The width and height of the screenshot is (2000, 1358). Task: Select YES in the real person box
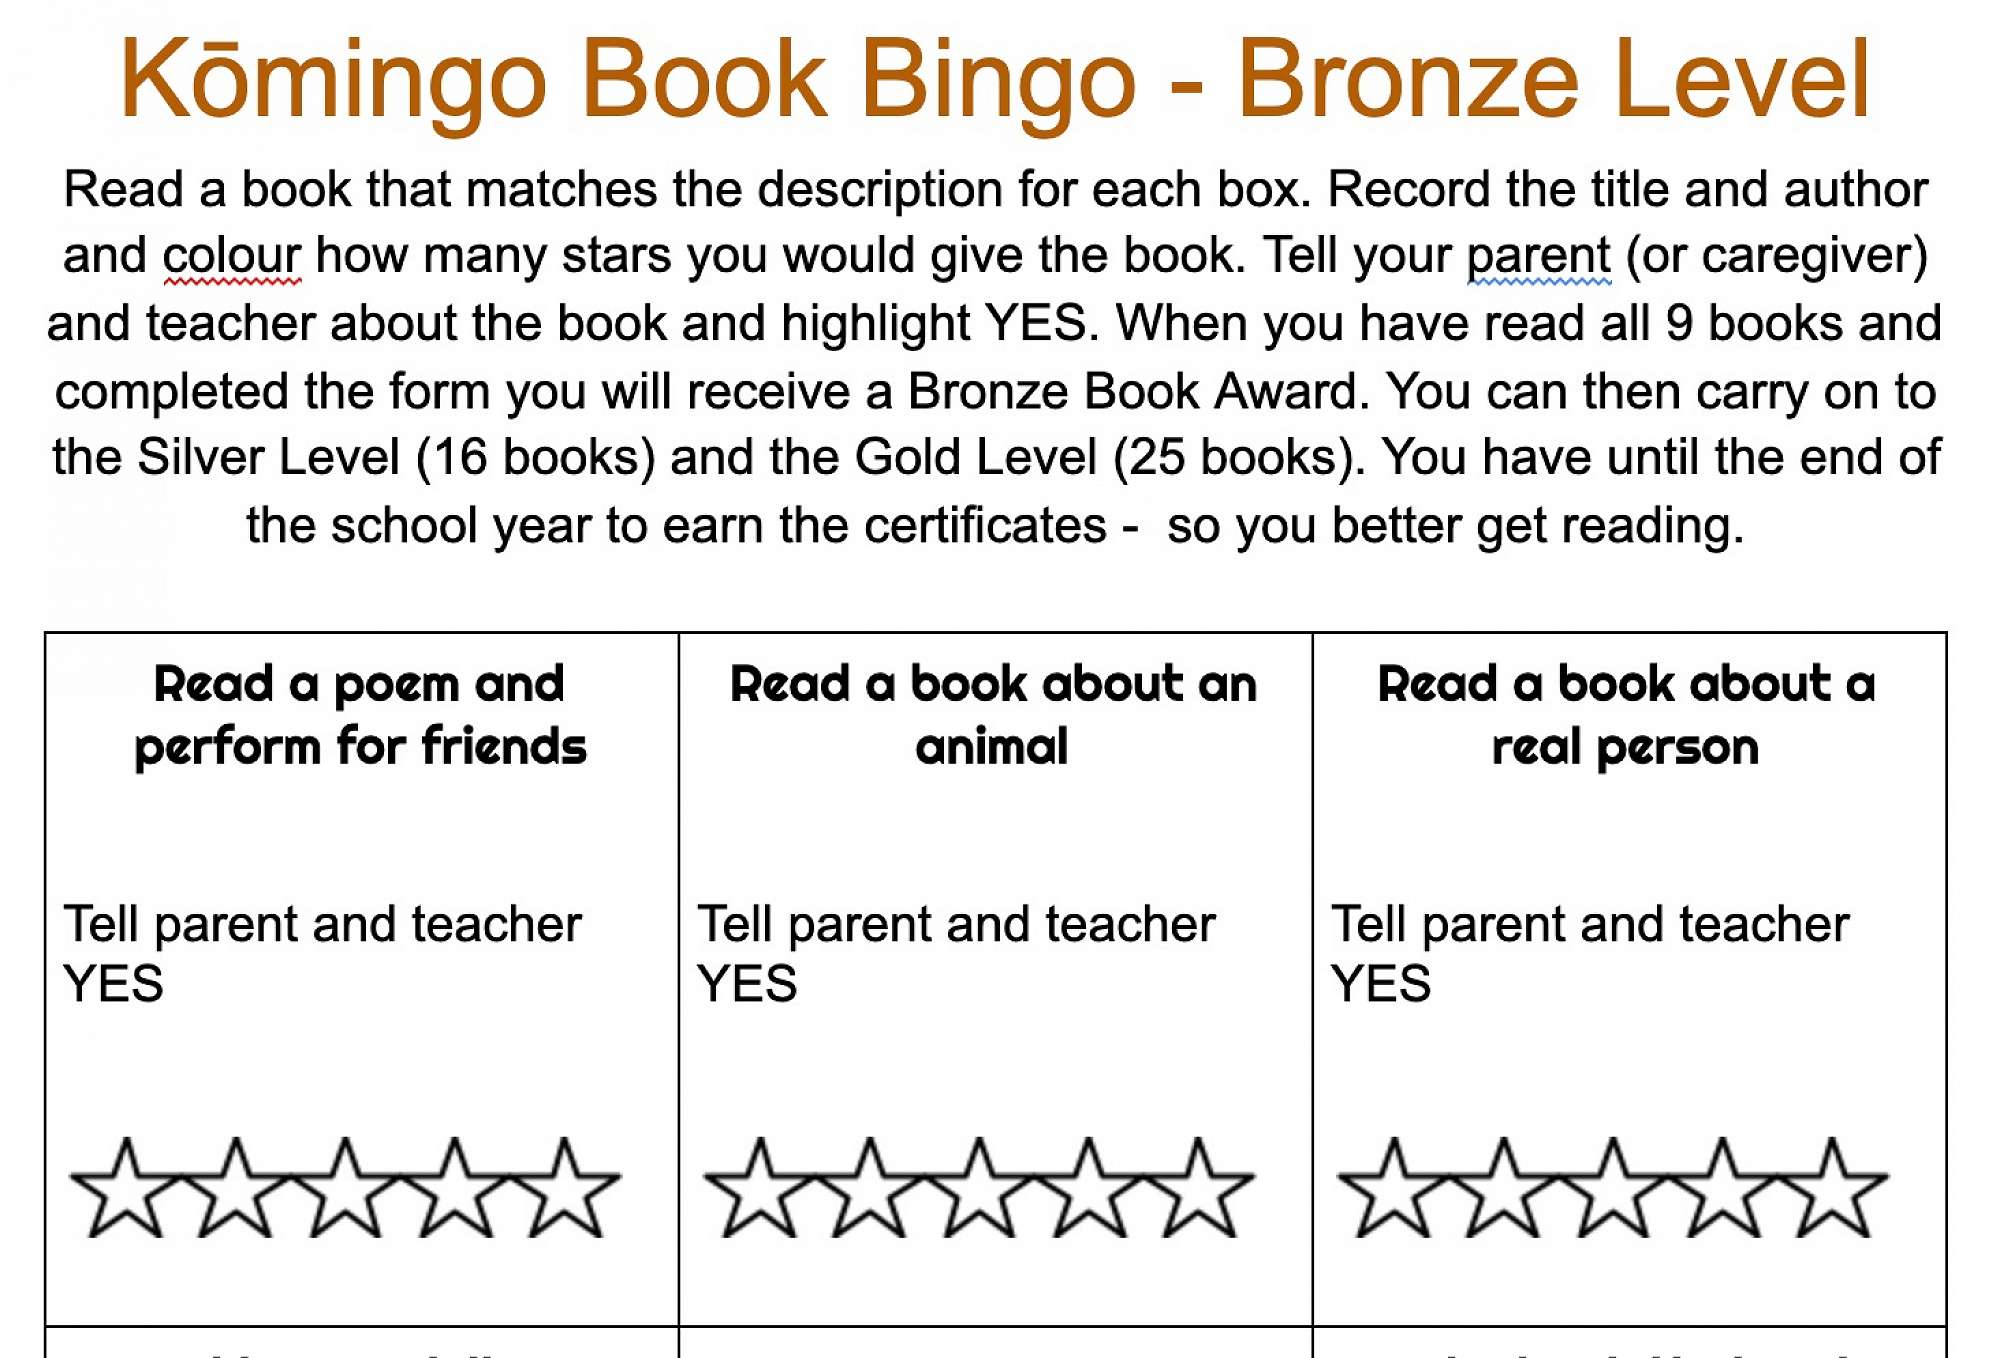tap(1381, 984)
